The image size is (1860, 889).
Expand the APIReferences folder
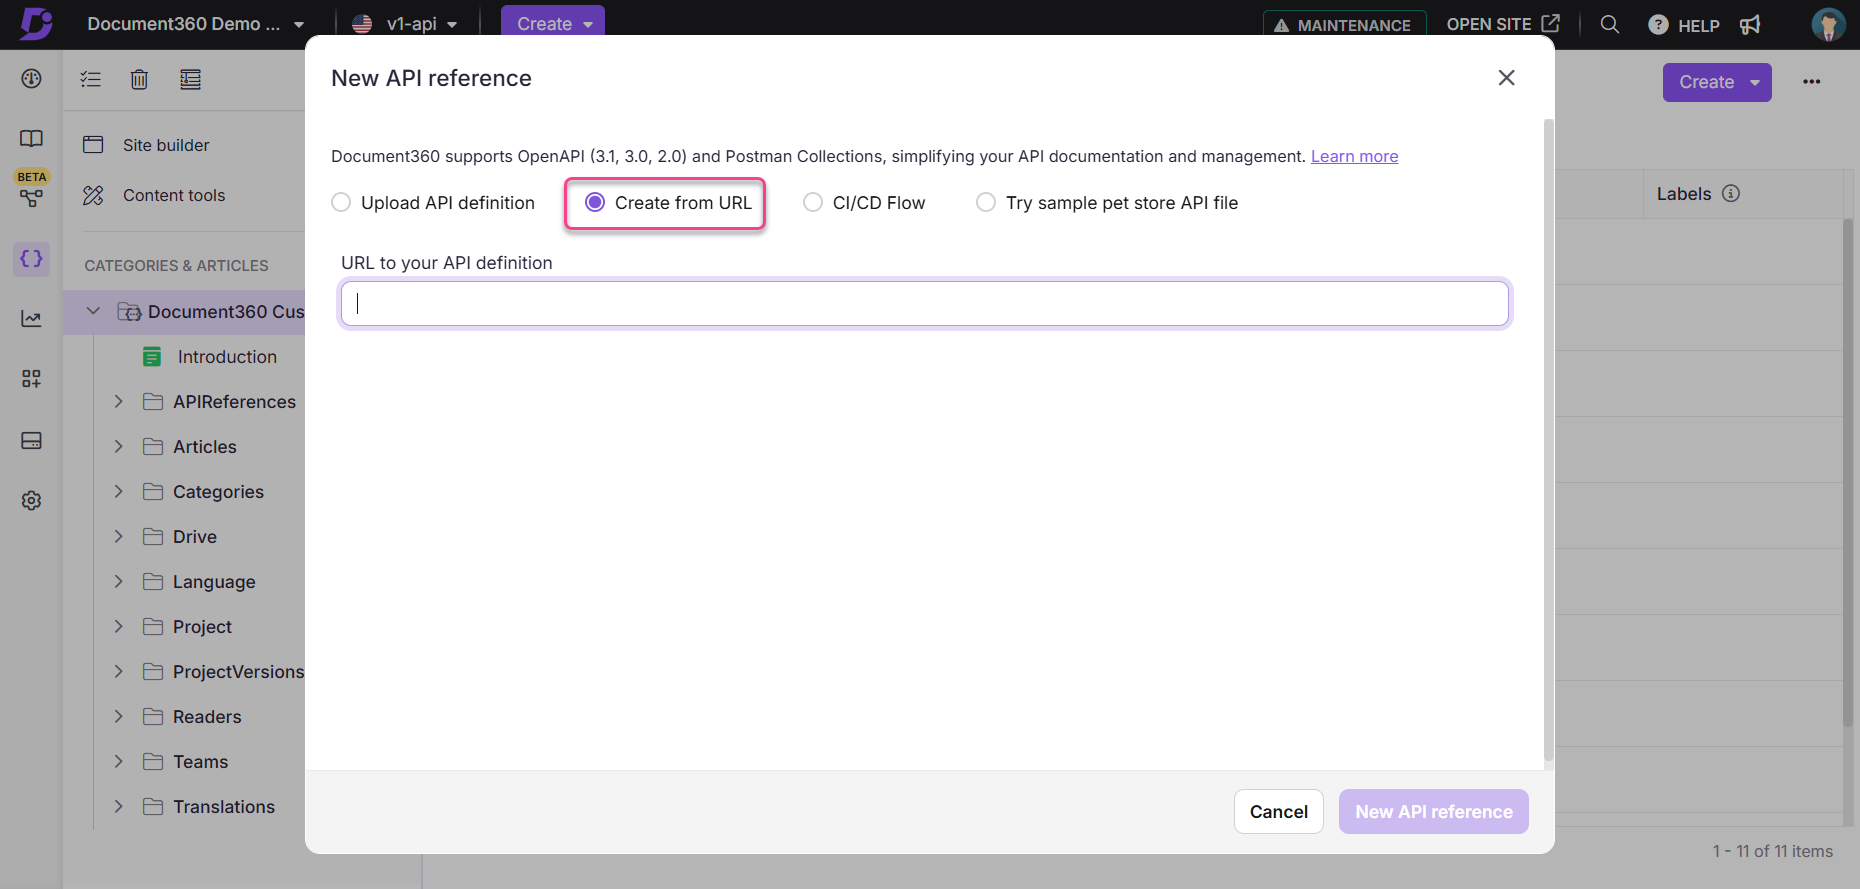(118, 402)
